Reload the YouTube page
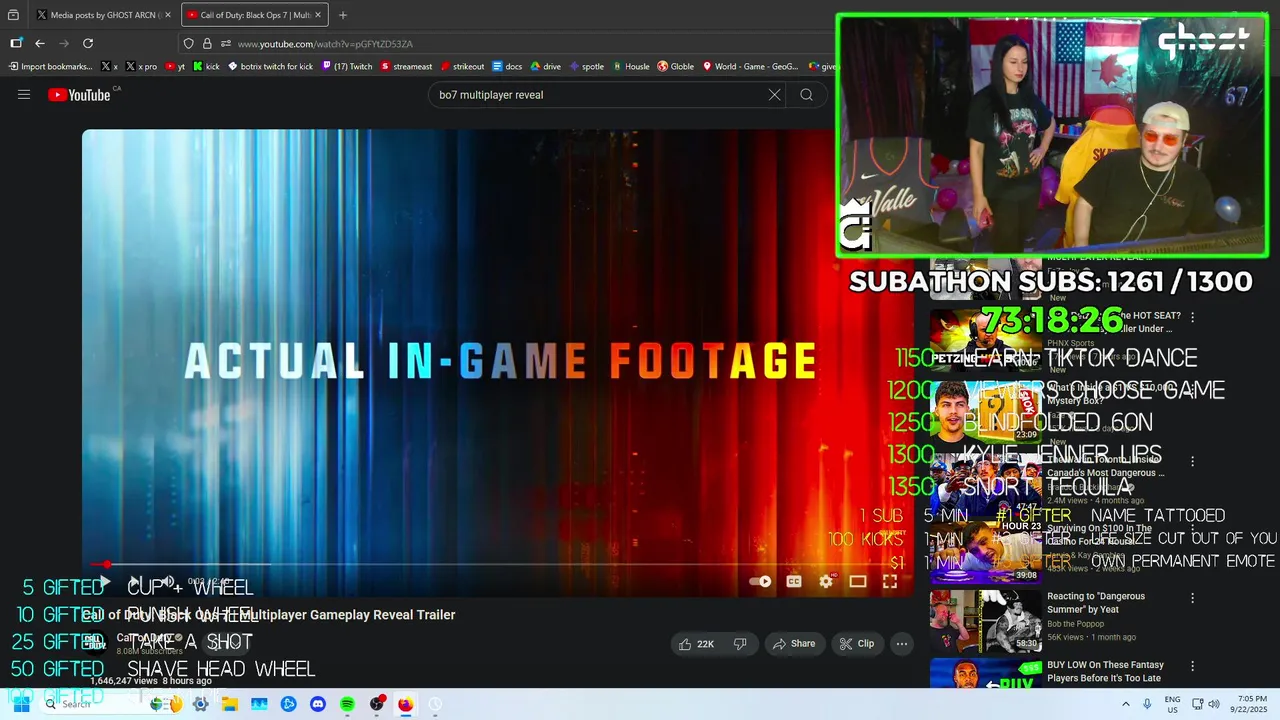1280x720 pixels. pos(88,43)
